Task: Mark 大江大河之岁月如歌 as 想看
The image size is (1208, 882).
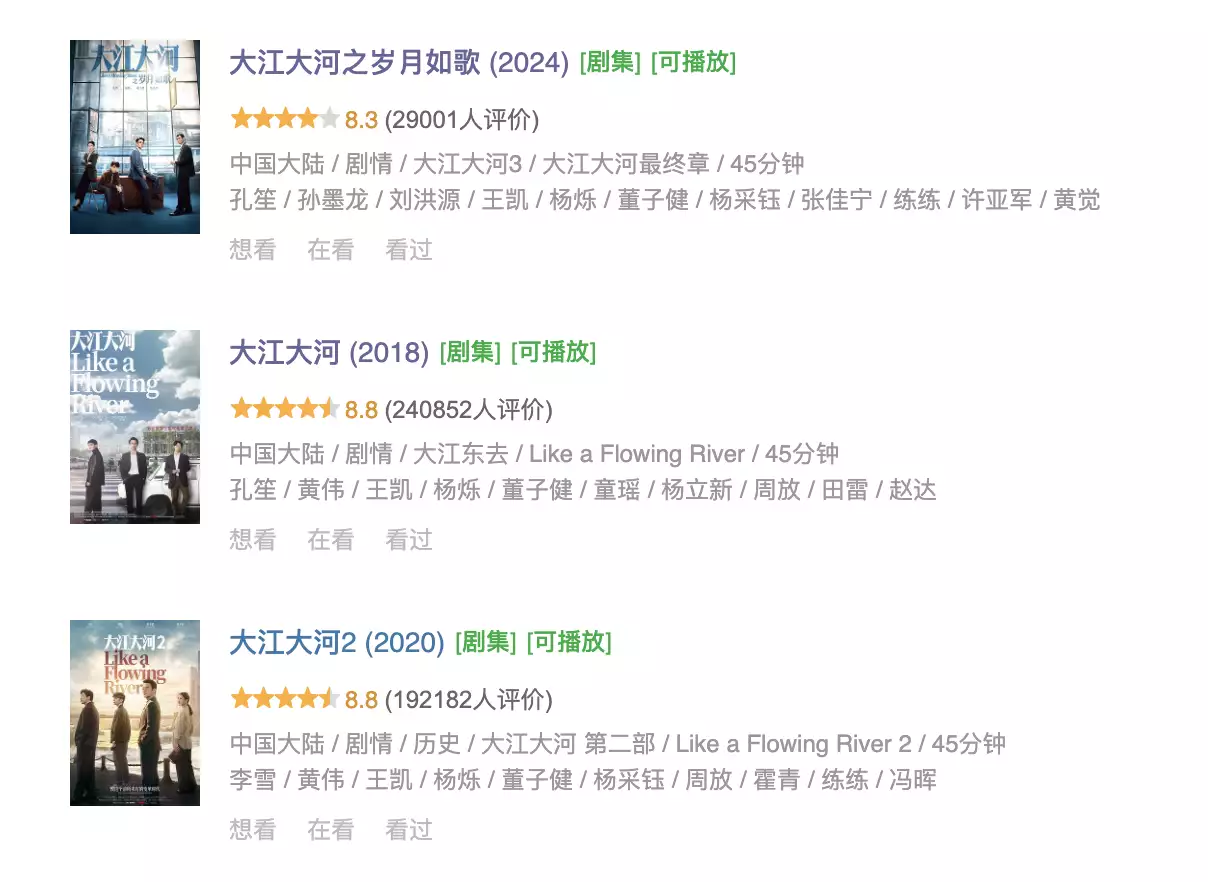Action: 253,250
